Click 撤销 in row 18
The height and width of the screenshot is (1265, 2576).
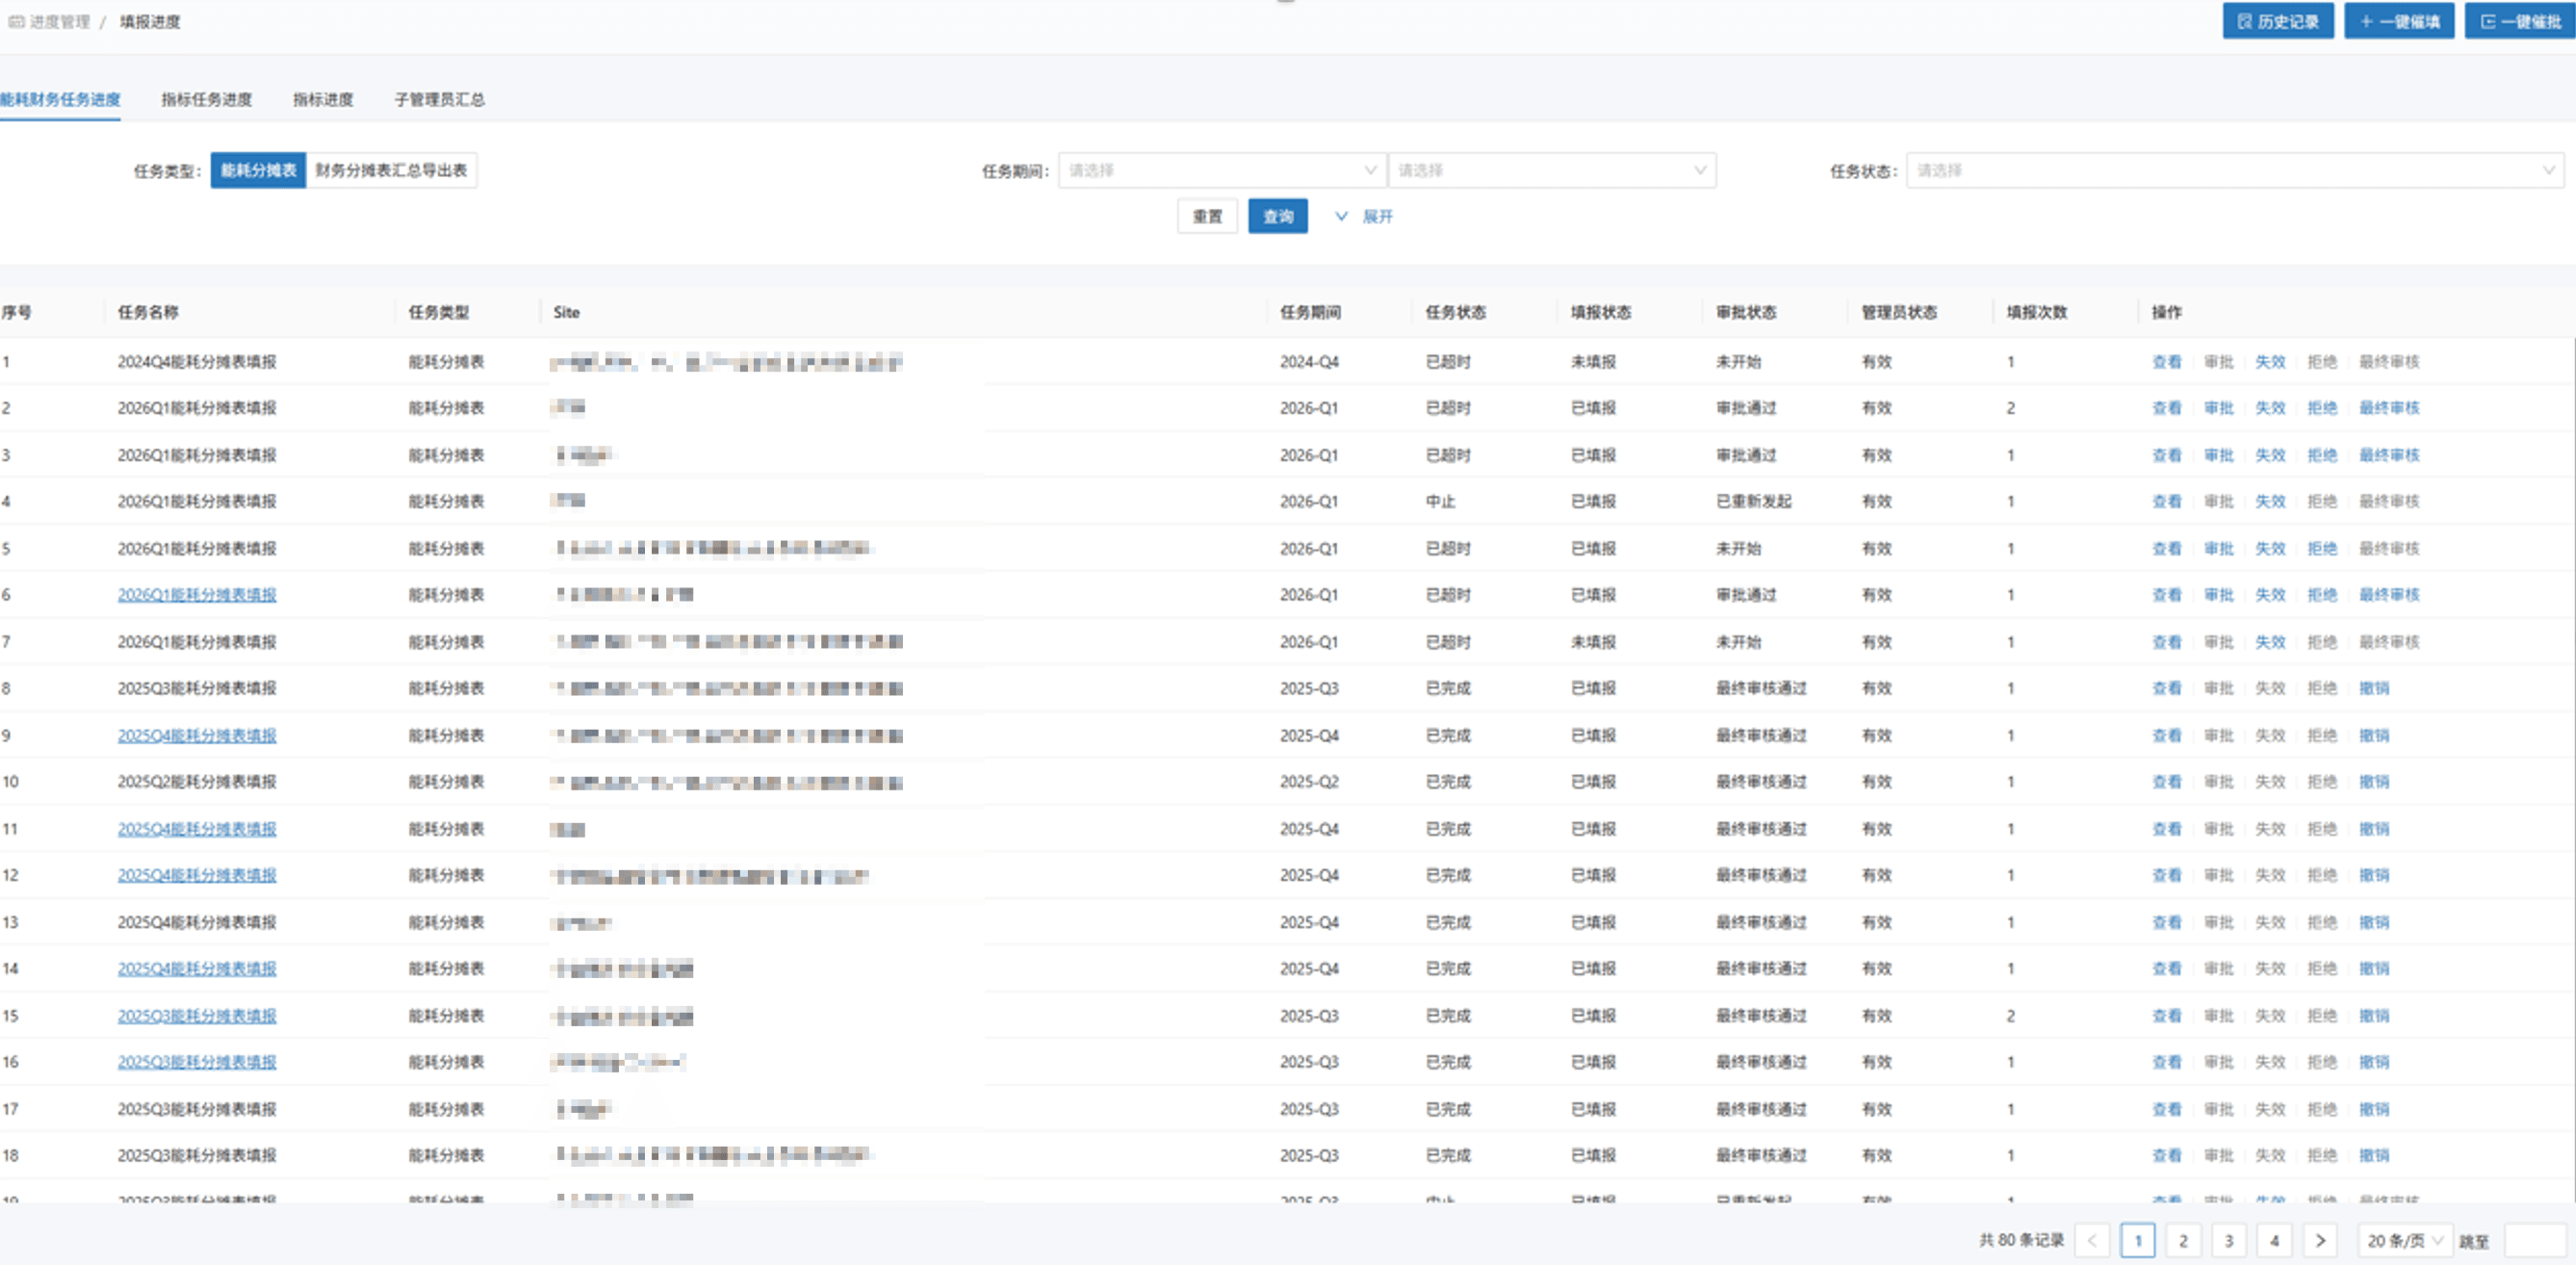click(x=2374, y=1155)
